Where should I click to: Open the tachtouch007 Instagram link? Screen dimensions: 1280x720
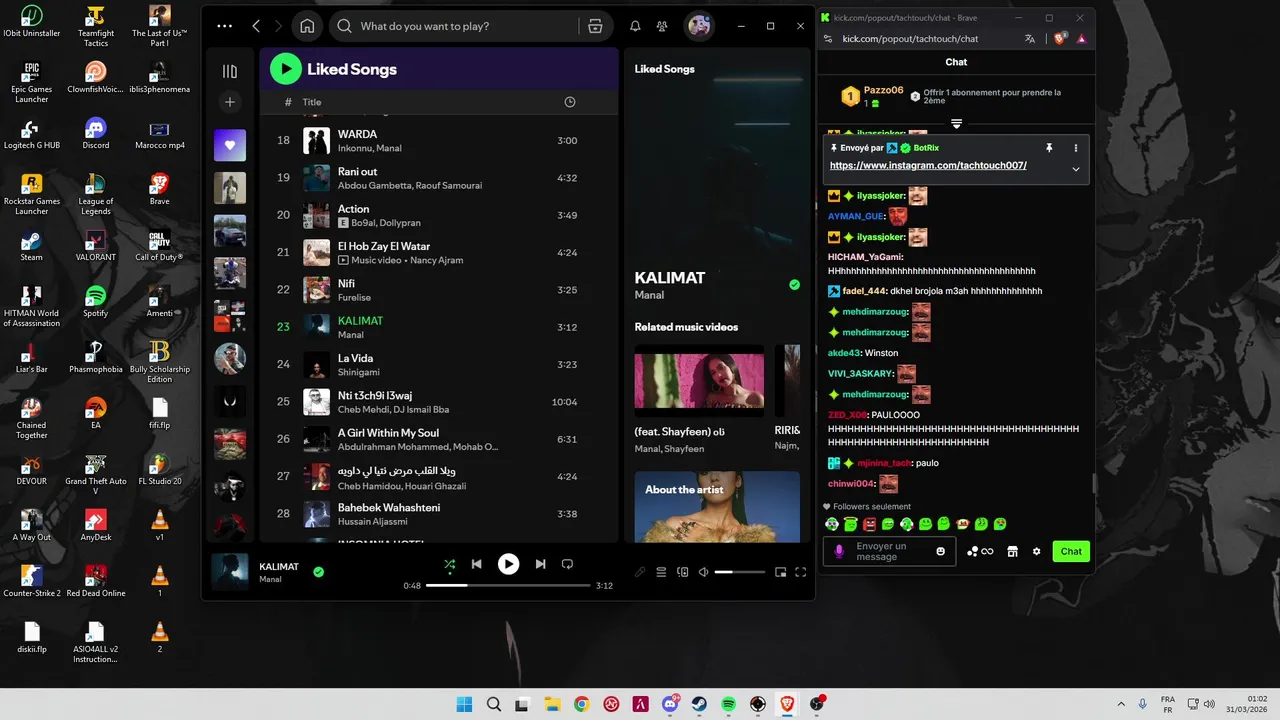click(928, 165)
